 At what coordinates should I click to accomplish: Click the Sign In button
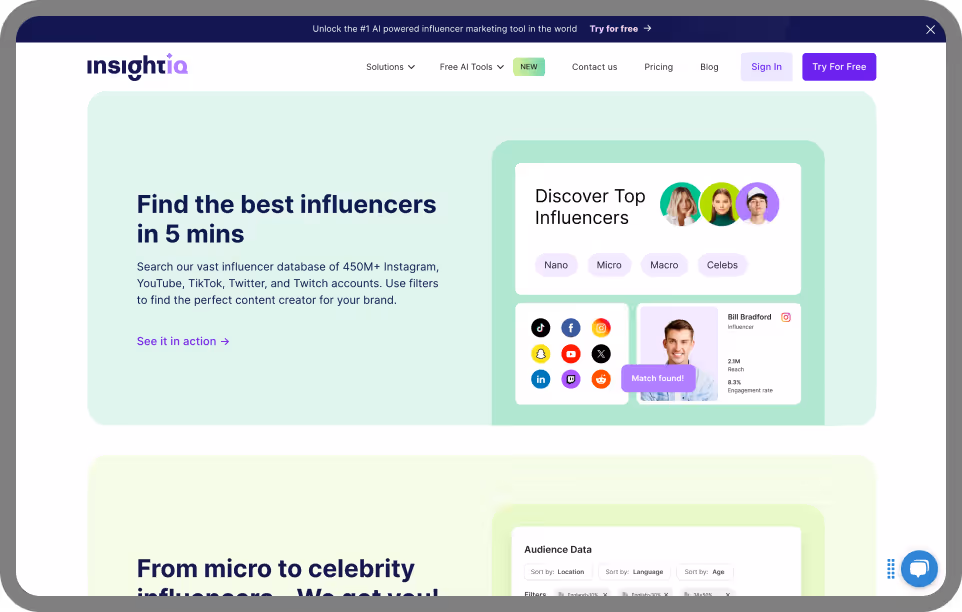[766, 67]
